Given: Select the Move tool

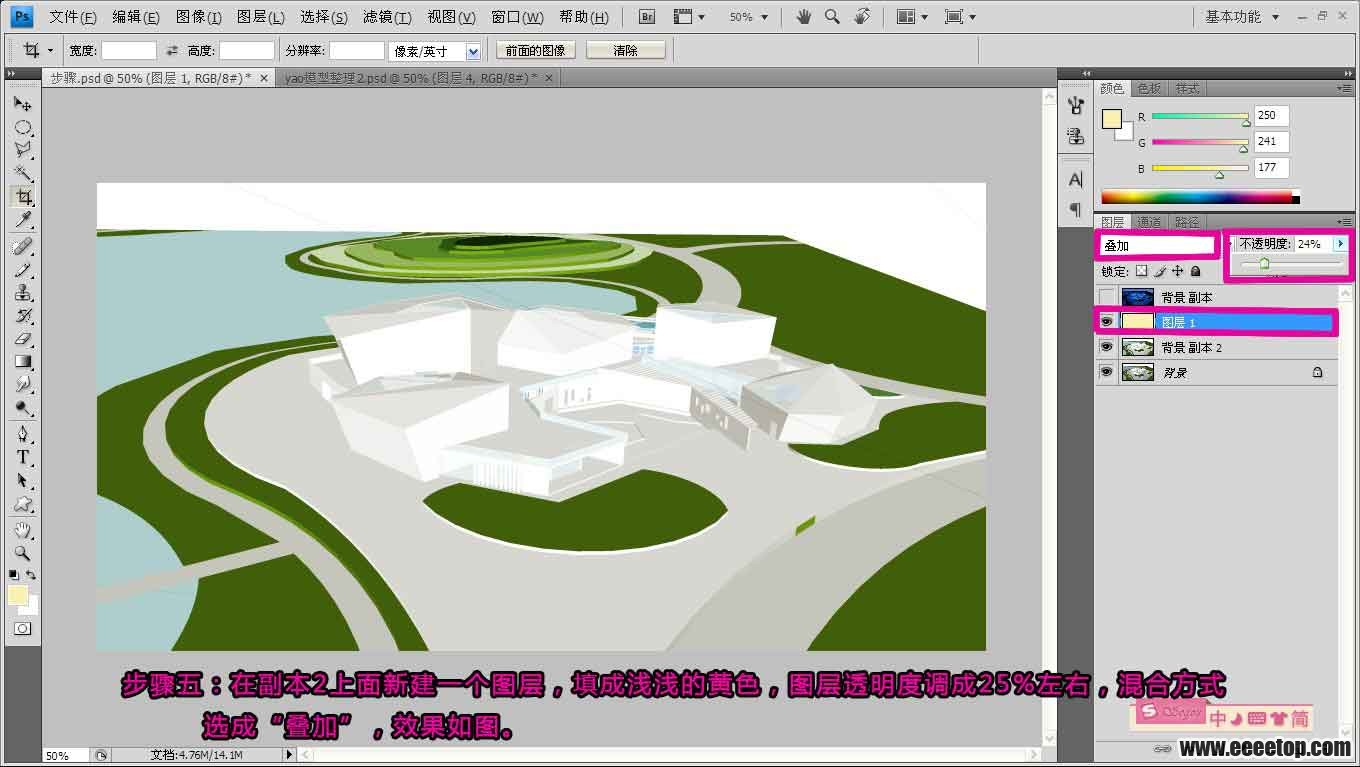Looking at the screenshot, I should (23, 103).
